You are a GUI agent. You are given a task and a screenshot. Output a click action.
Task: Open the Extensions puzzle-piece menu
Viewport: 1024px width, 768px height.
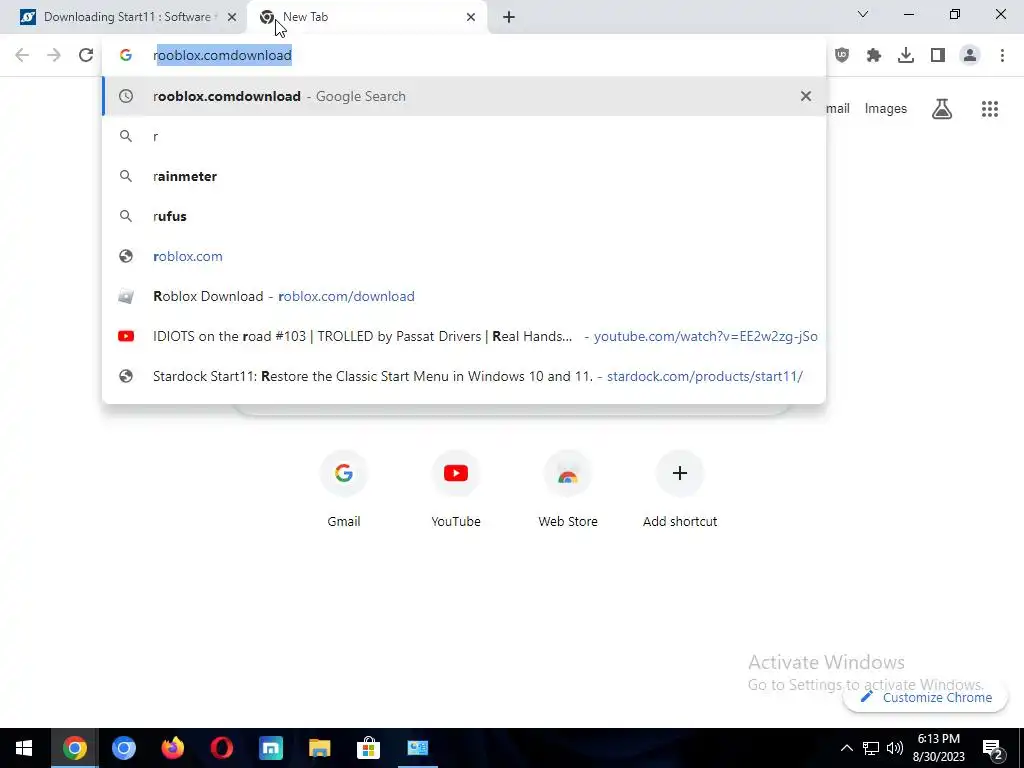874,56
